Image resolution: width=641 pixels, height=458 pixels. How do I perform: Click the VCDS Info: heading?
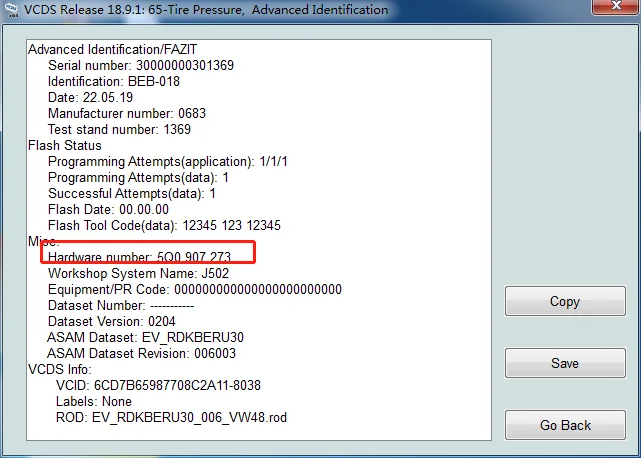[x=60, y=369]
